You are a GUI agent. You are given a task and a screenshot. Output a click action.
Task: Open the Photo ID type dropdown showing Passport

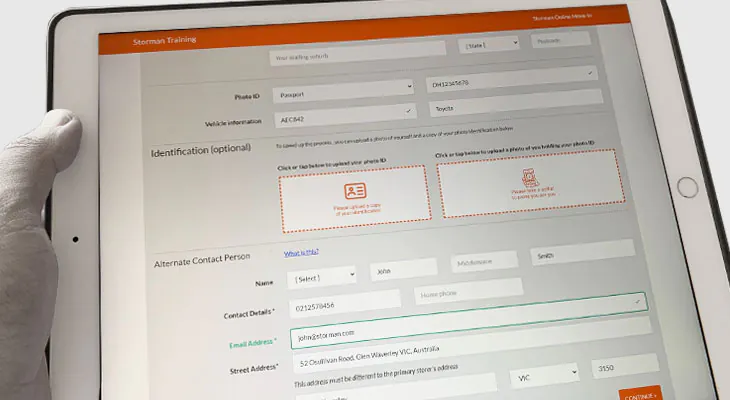point(343,91)
